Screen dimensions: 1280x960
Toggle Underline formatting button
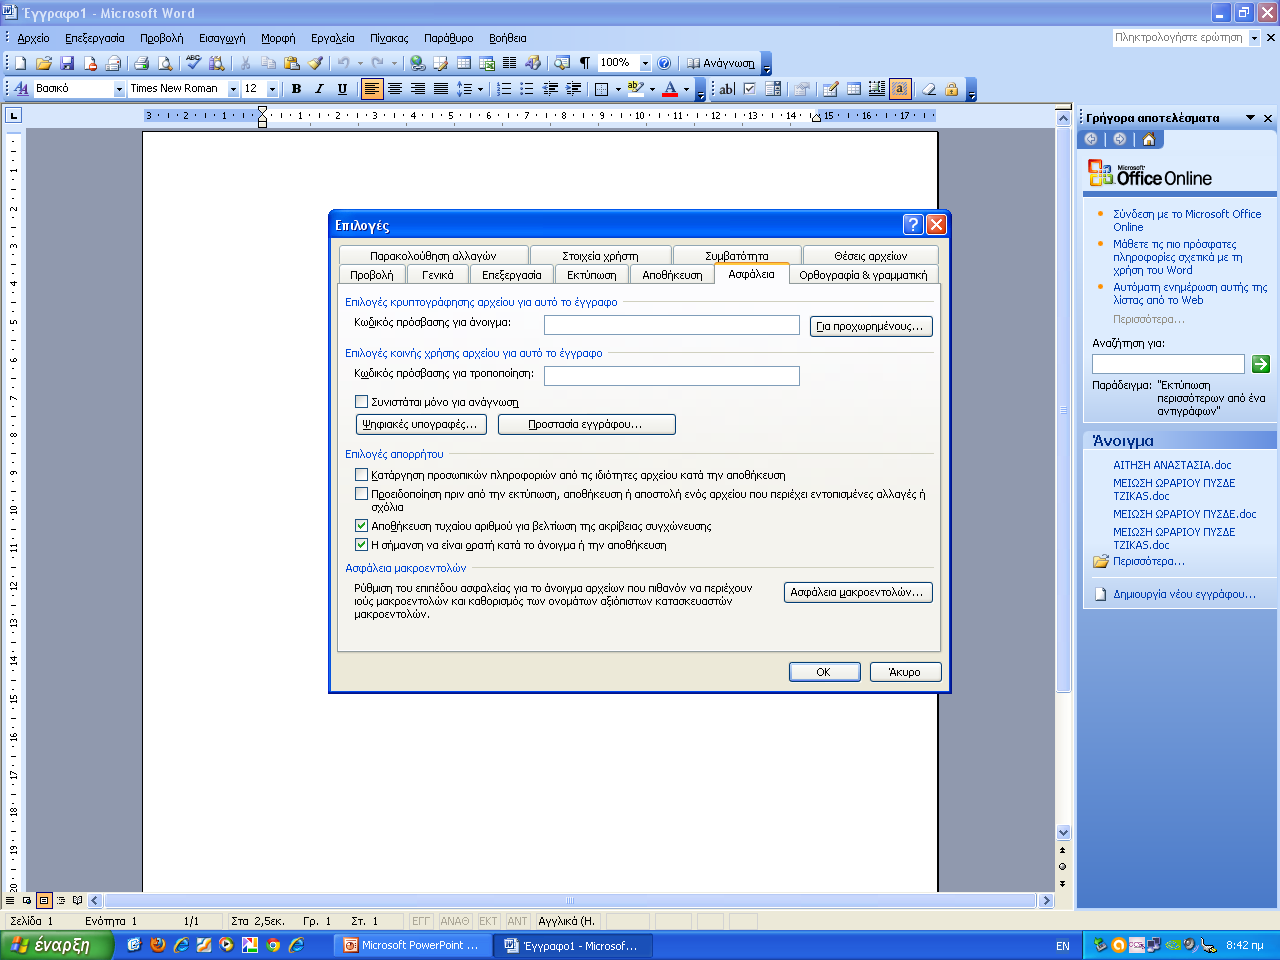click(342, 89)
